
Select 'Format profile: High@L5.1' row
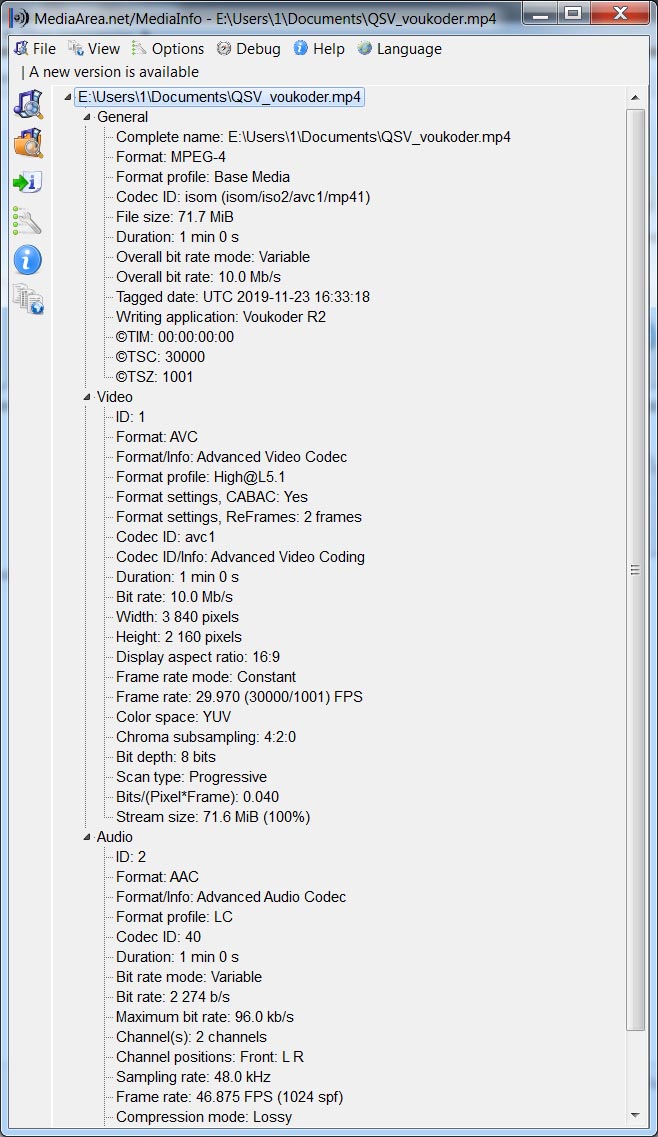coord(201,477)
